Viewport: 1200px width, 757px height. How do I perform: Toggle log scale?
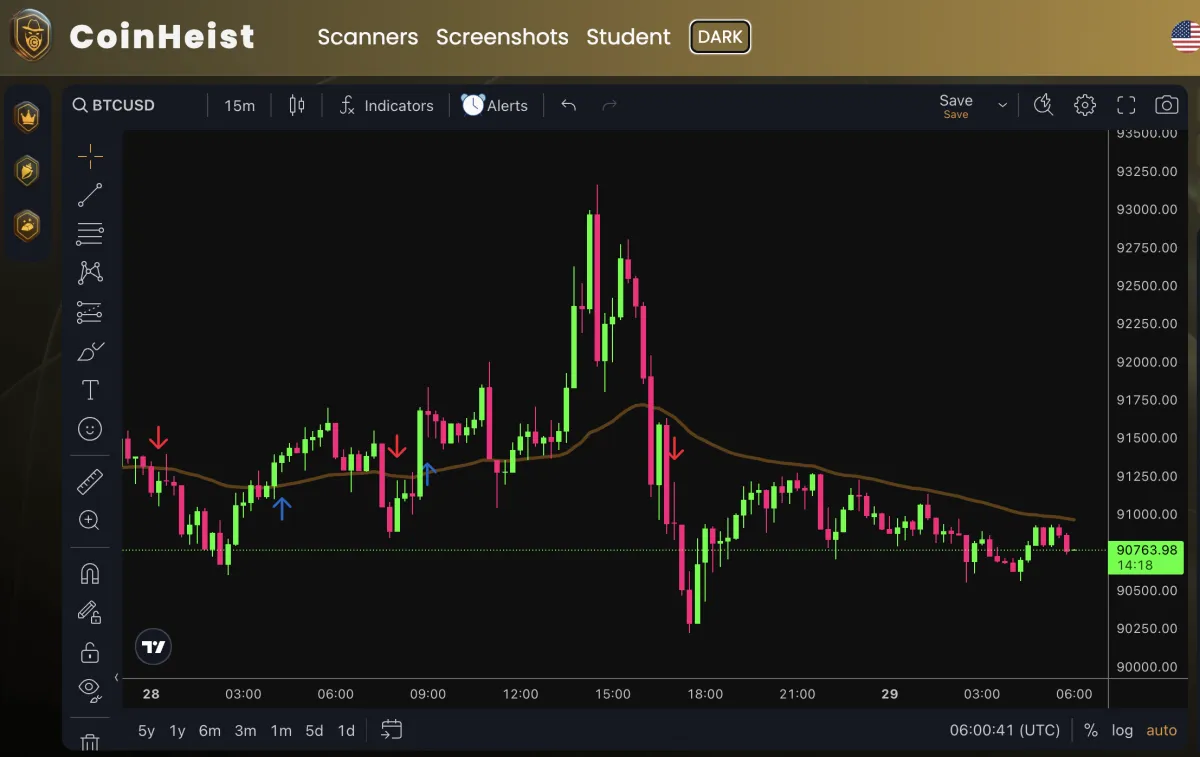tap(1122, 730)
